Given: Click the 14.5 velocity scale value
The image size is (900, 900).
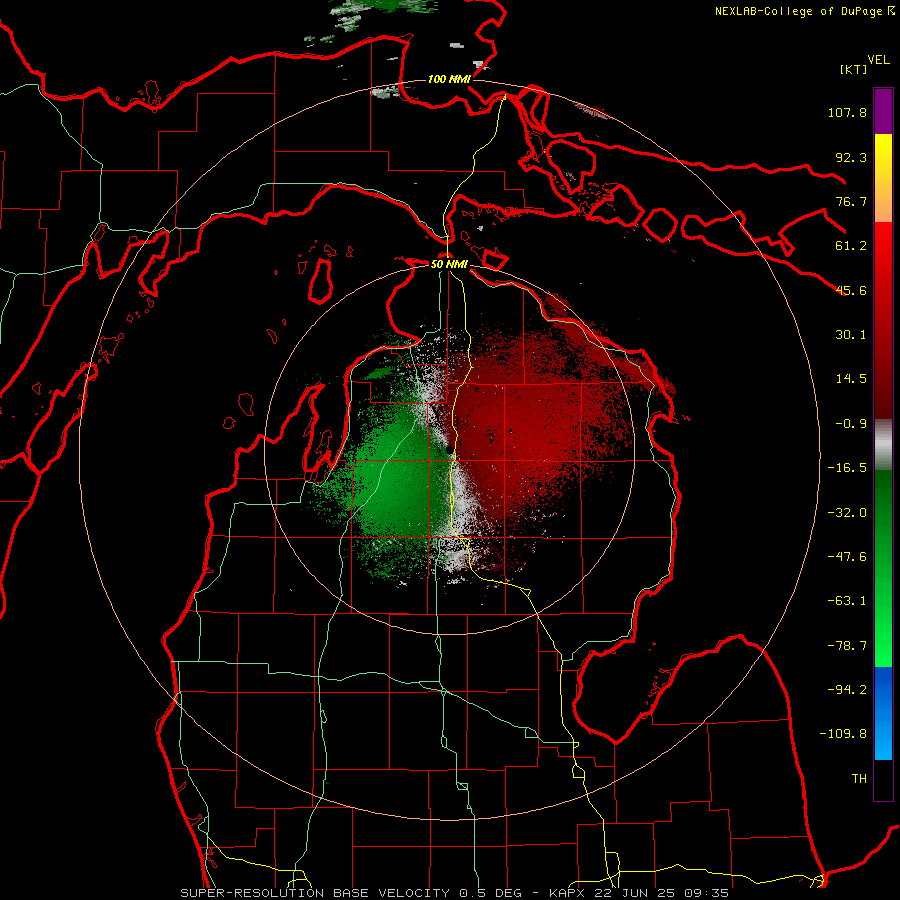Looking at the screenshot, I should pyautogui.click(x=851, y=379).
